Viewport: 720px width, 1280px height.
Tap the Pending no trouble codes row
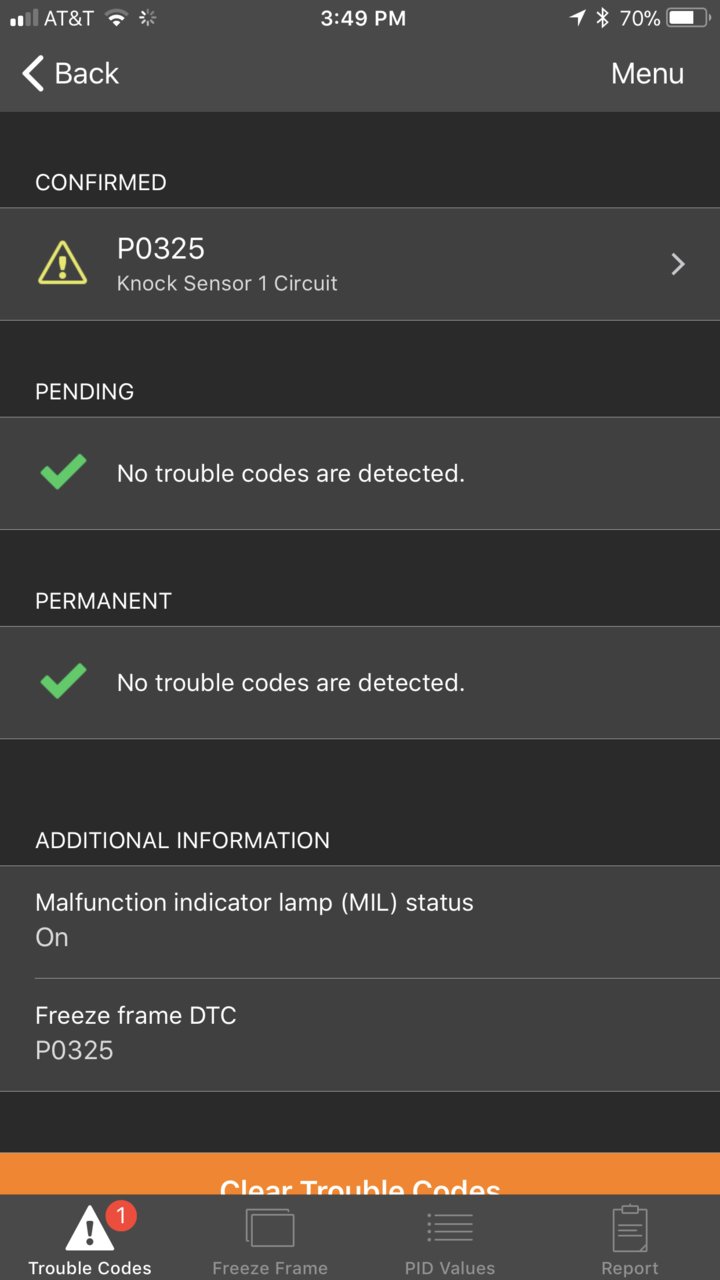click(360, 473)
